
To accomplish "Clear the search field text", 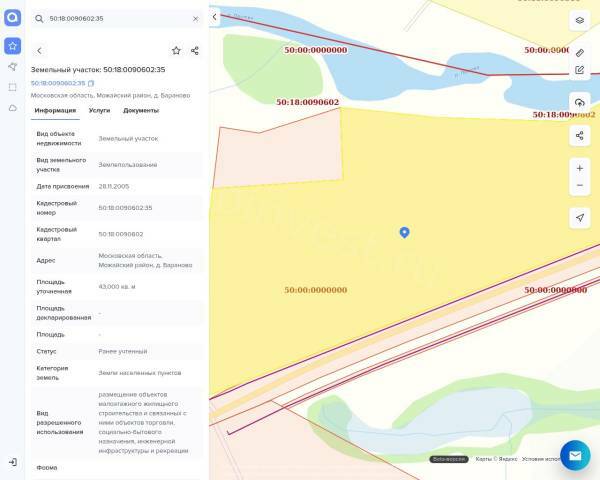I will tap(195, 19).
